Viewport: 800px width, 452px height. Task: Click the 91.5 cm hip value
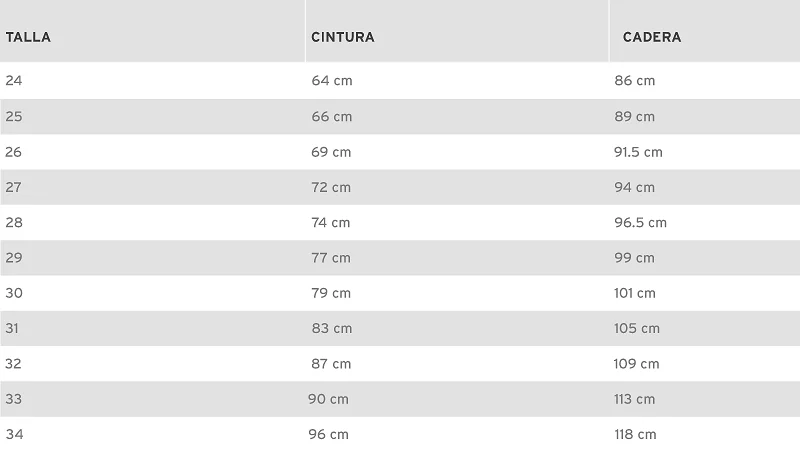(638, 152)
